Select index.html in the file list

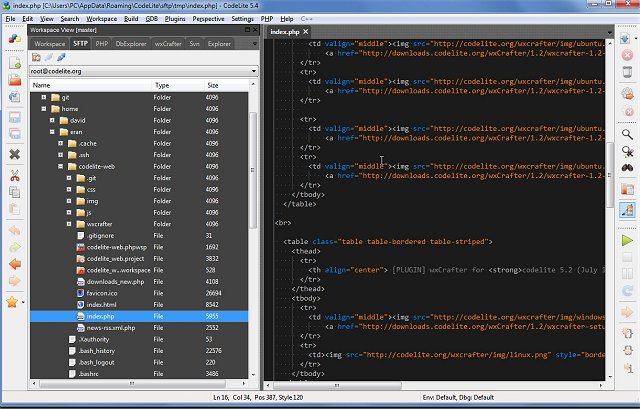103,304
